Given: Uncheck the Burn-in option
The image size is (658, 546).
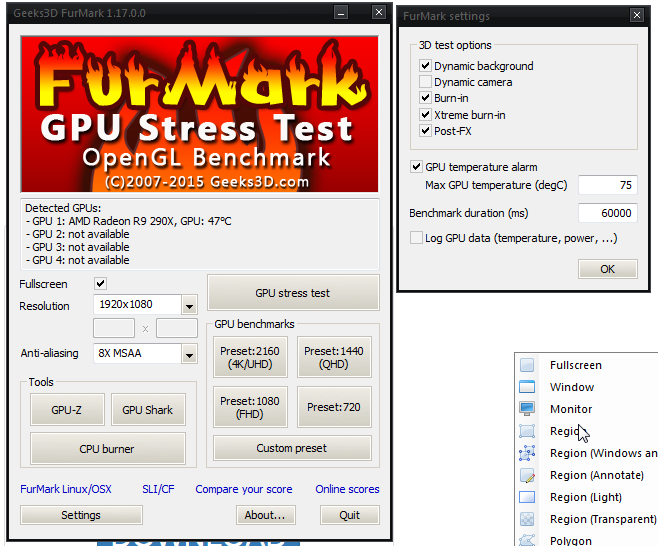Looking at the screenshot, I should pos(425,98).
